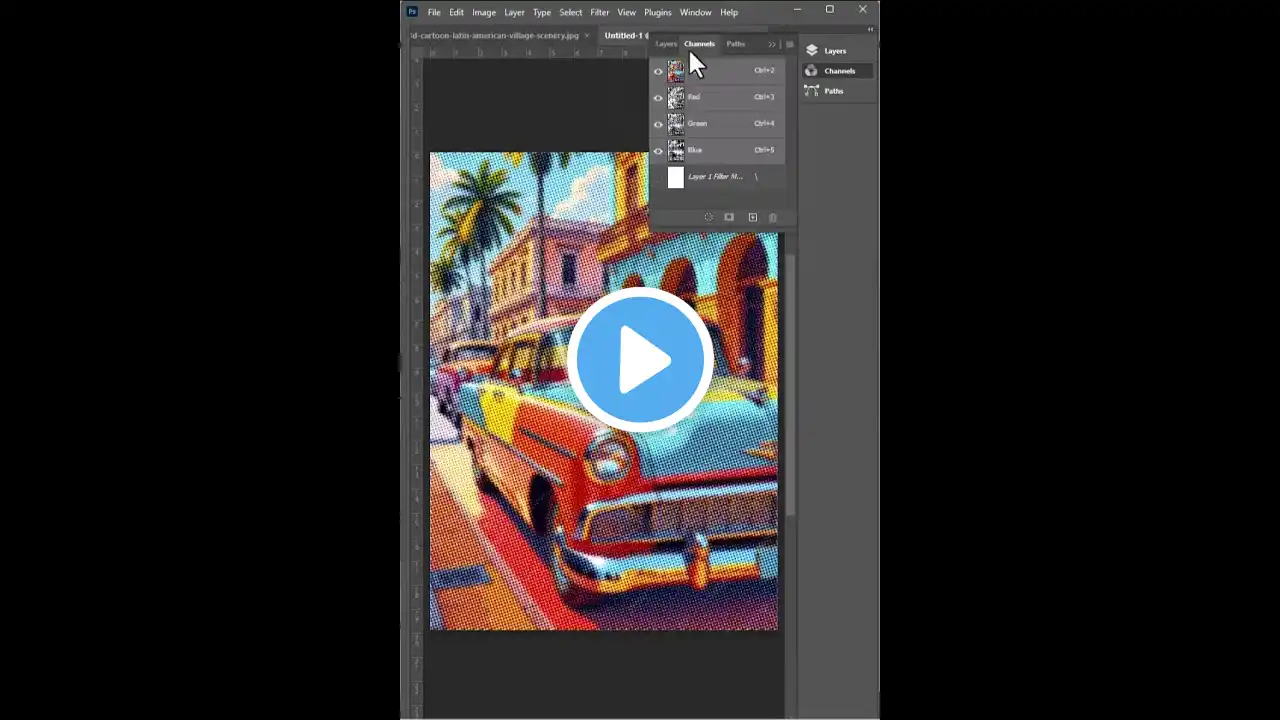Click the Channels icon in the side dock
Screen dimensions: 1280x720
pyautogui.click(x=811, y=71)
